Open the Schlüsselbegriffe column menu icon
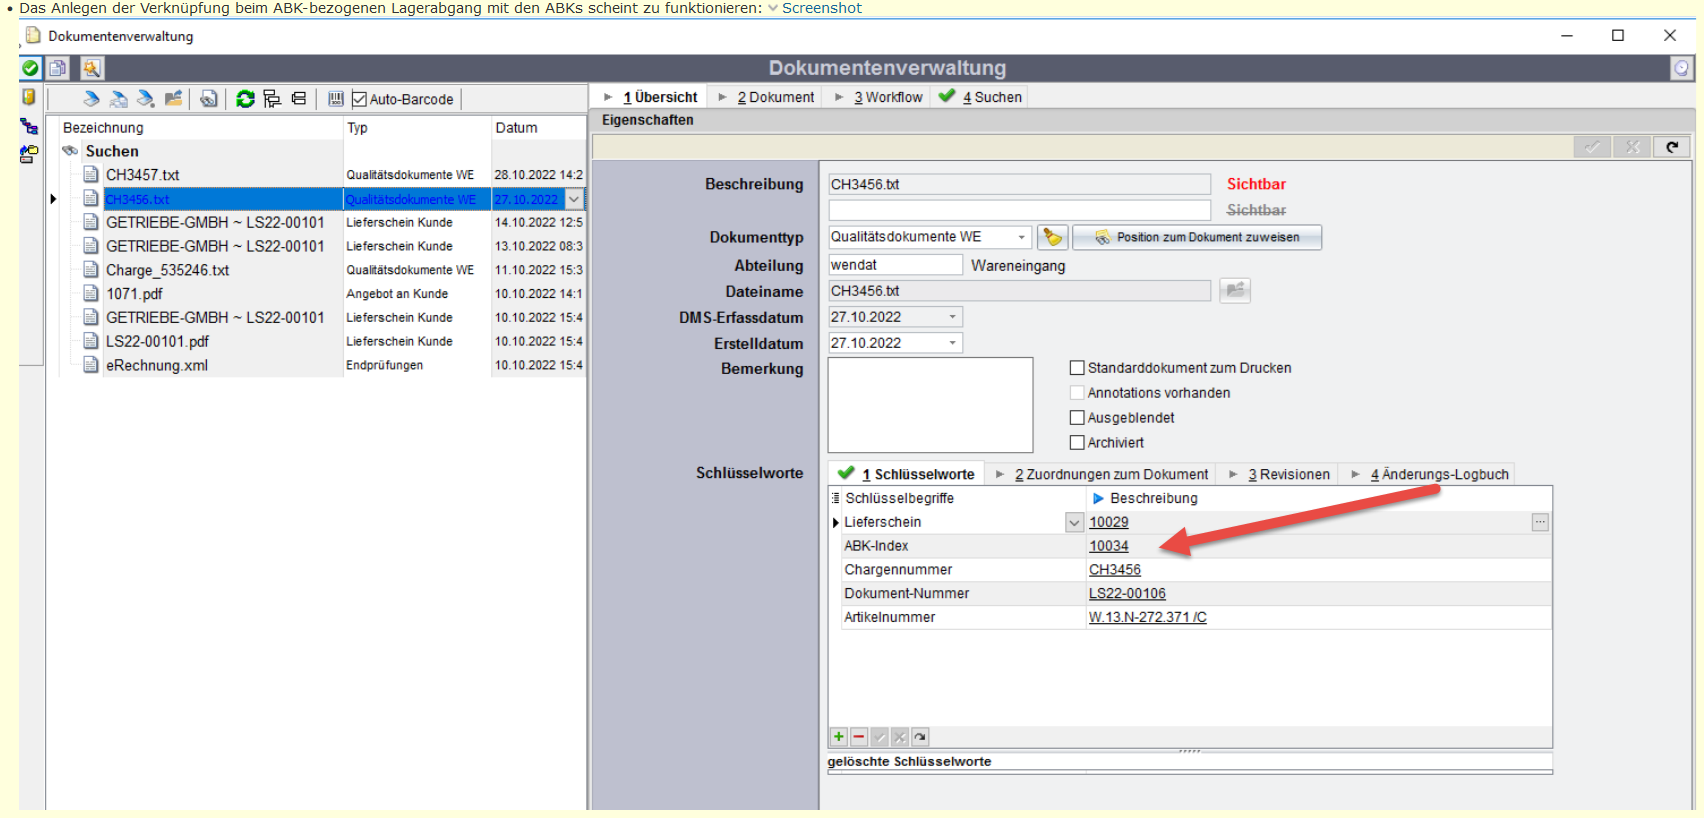This screenshot has width=1704, height=818. click(x=836, y=498)
